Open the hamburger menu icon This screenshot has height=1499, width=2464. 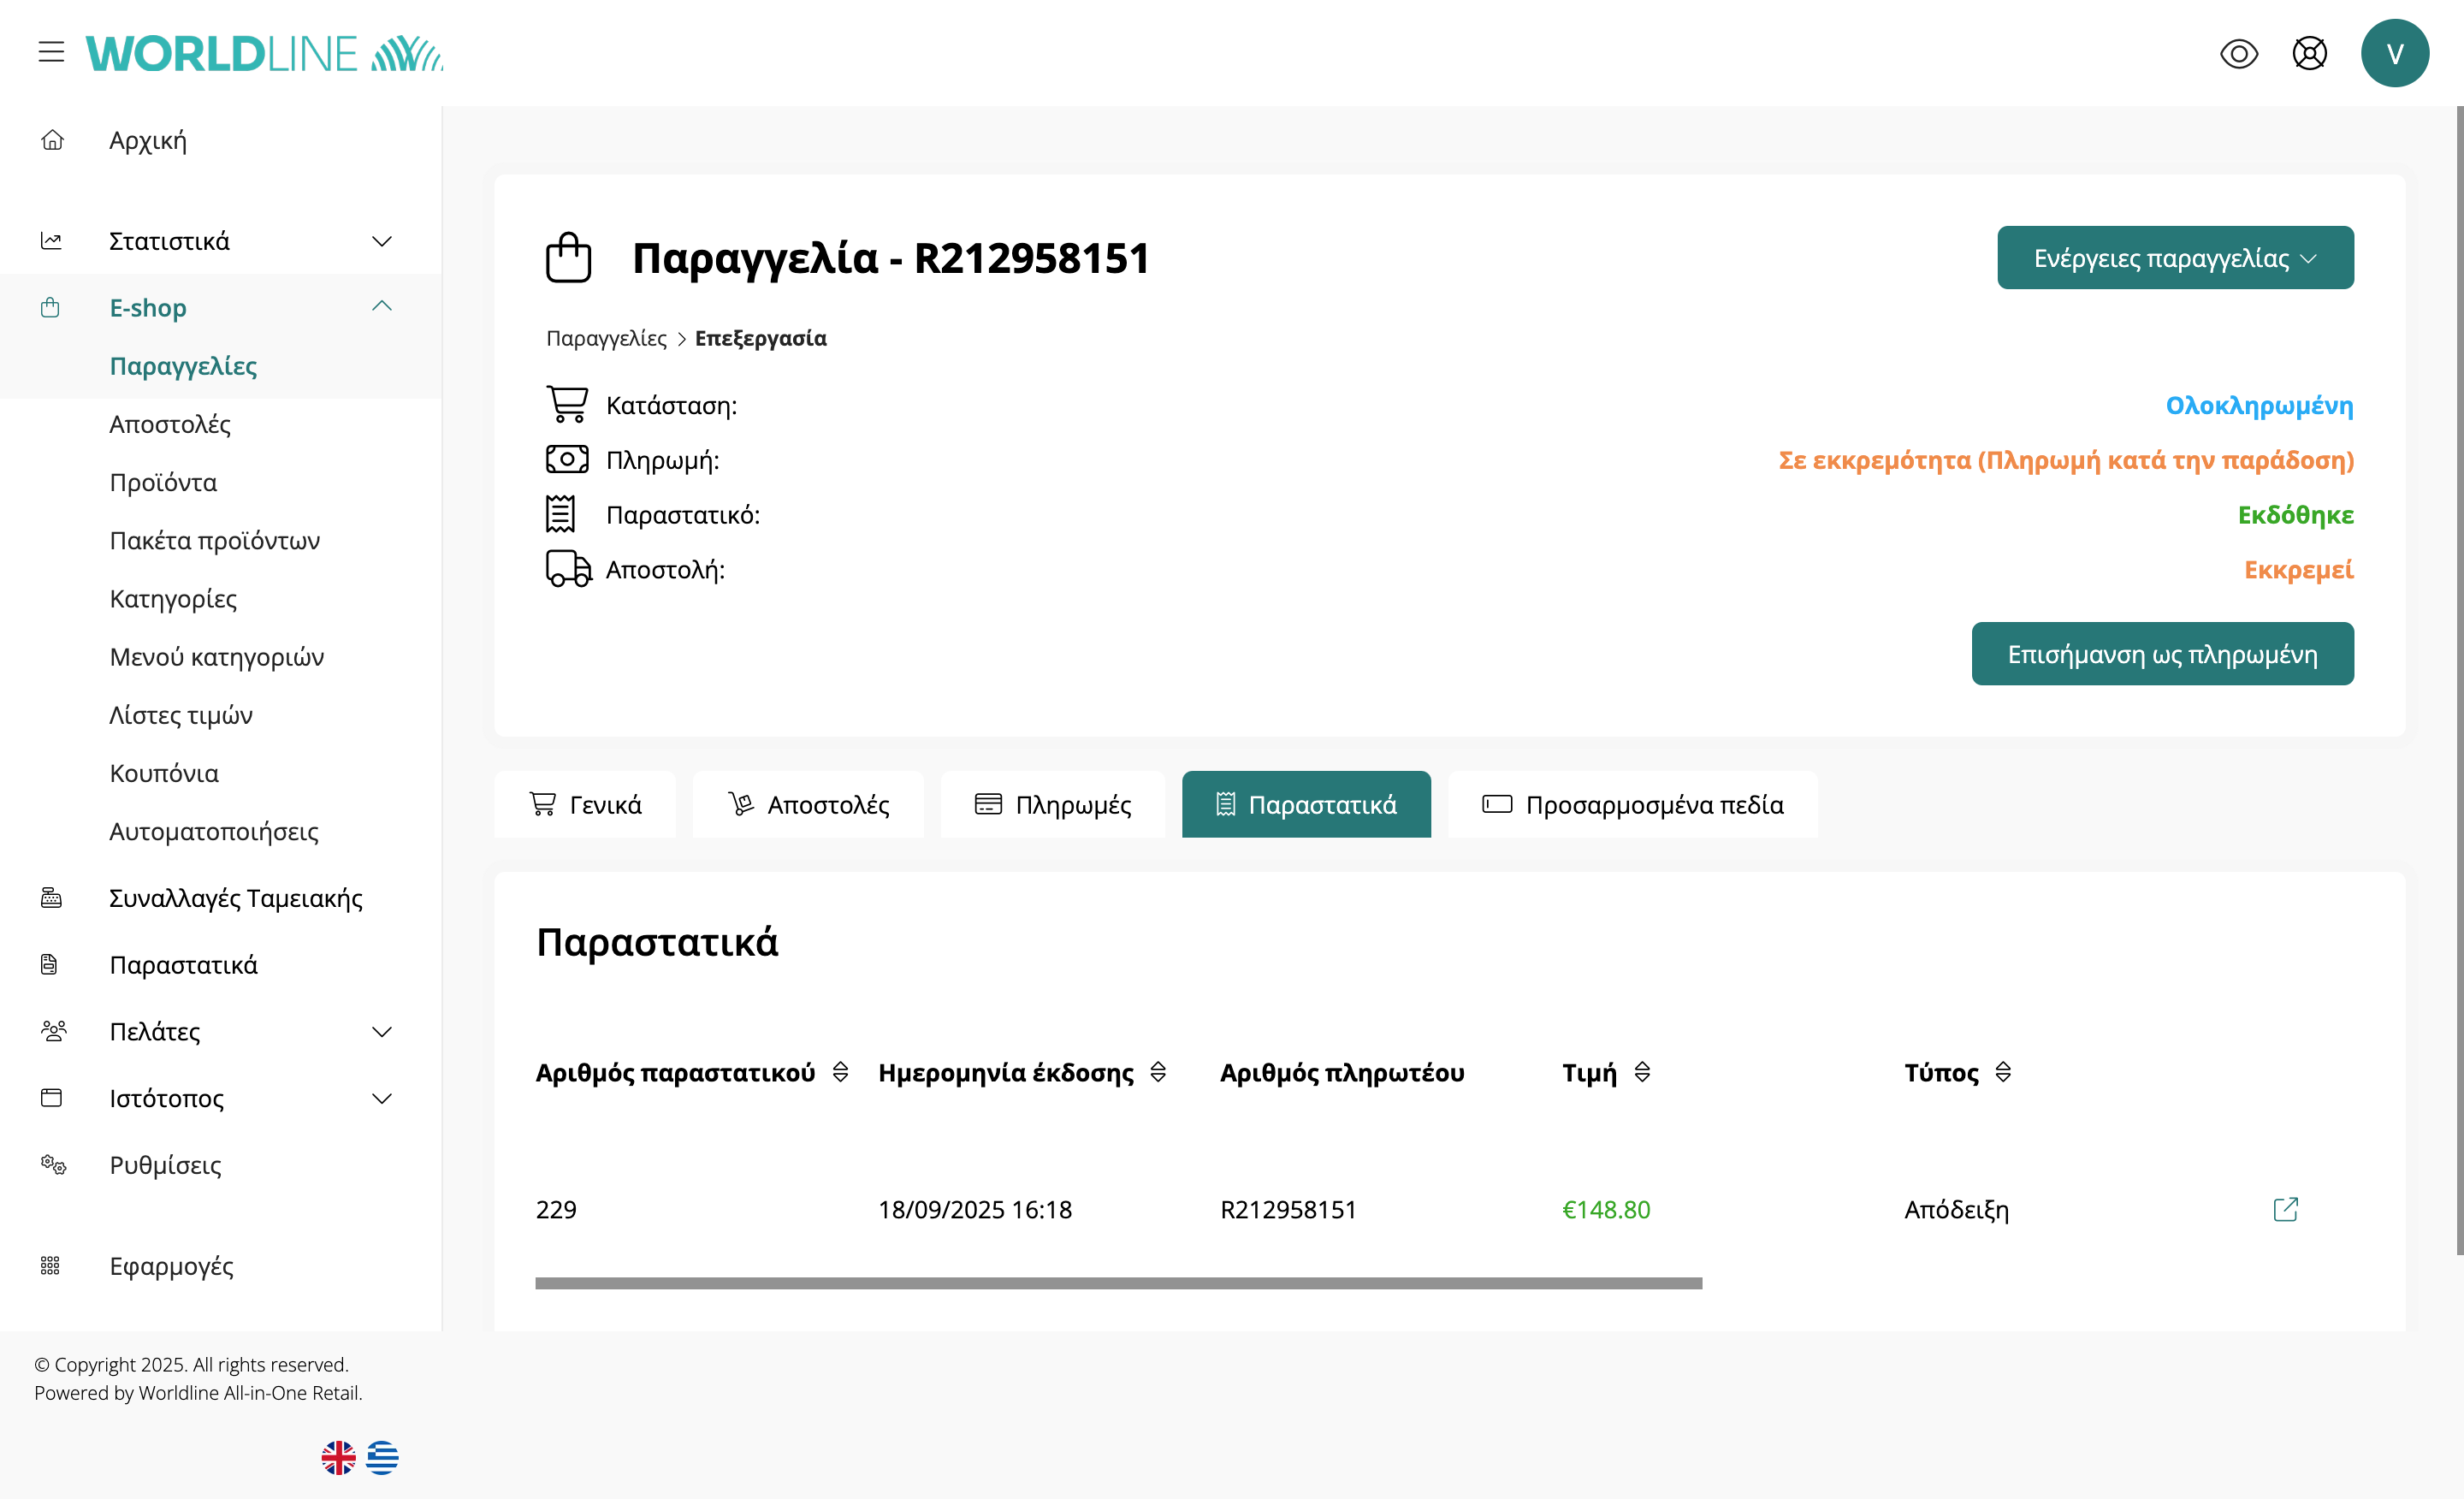click(x=51, y=52)
